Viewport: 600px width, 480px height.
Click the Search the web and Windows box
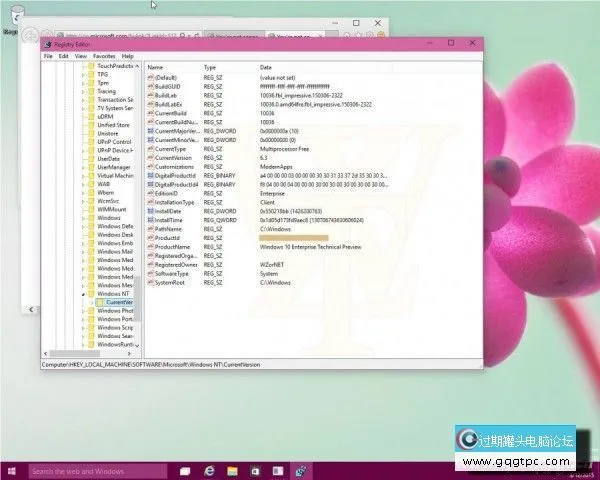[x=90, y=470]
